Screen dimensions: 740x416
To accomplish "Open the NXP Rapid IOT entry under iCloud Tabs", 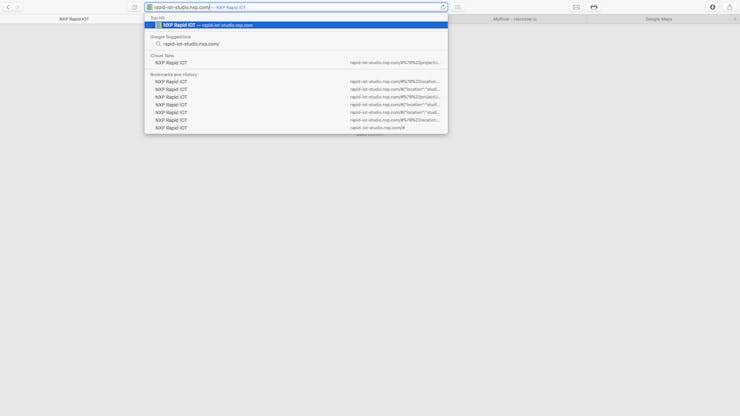I will pyautogui.click(x=296, y=63).
